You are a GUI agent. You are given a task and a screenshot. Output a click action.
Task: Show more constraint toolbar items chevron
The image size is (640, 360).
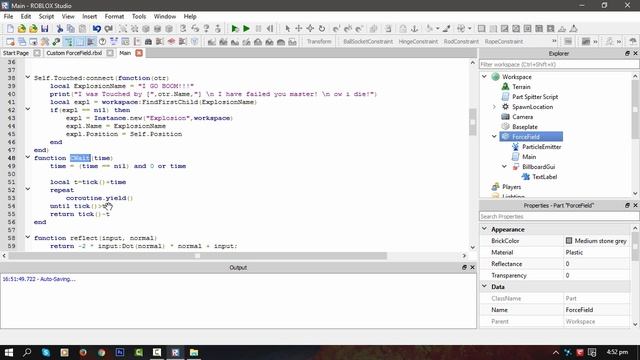[554, 41]
